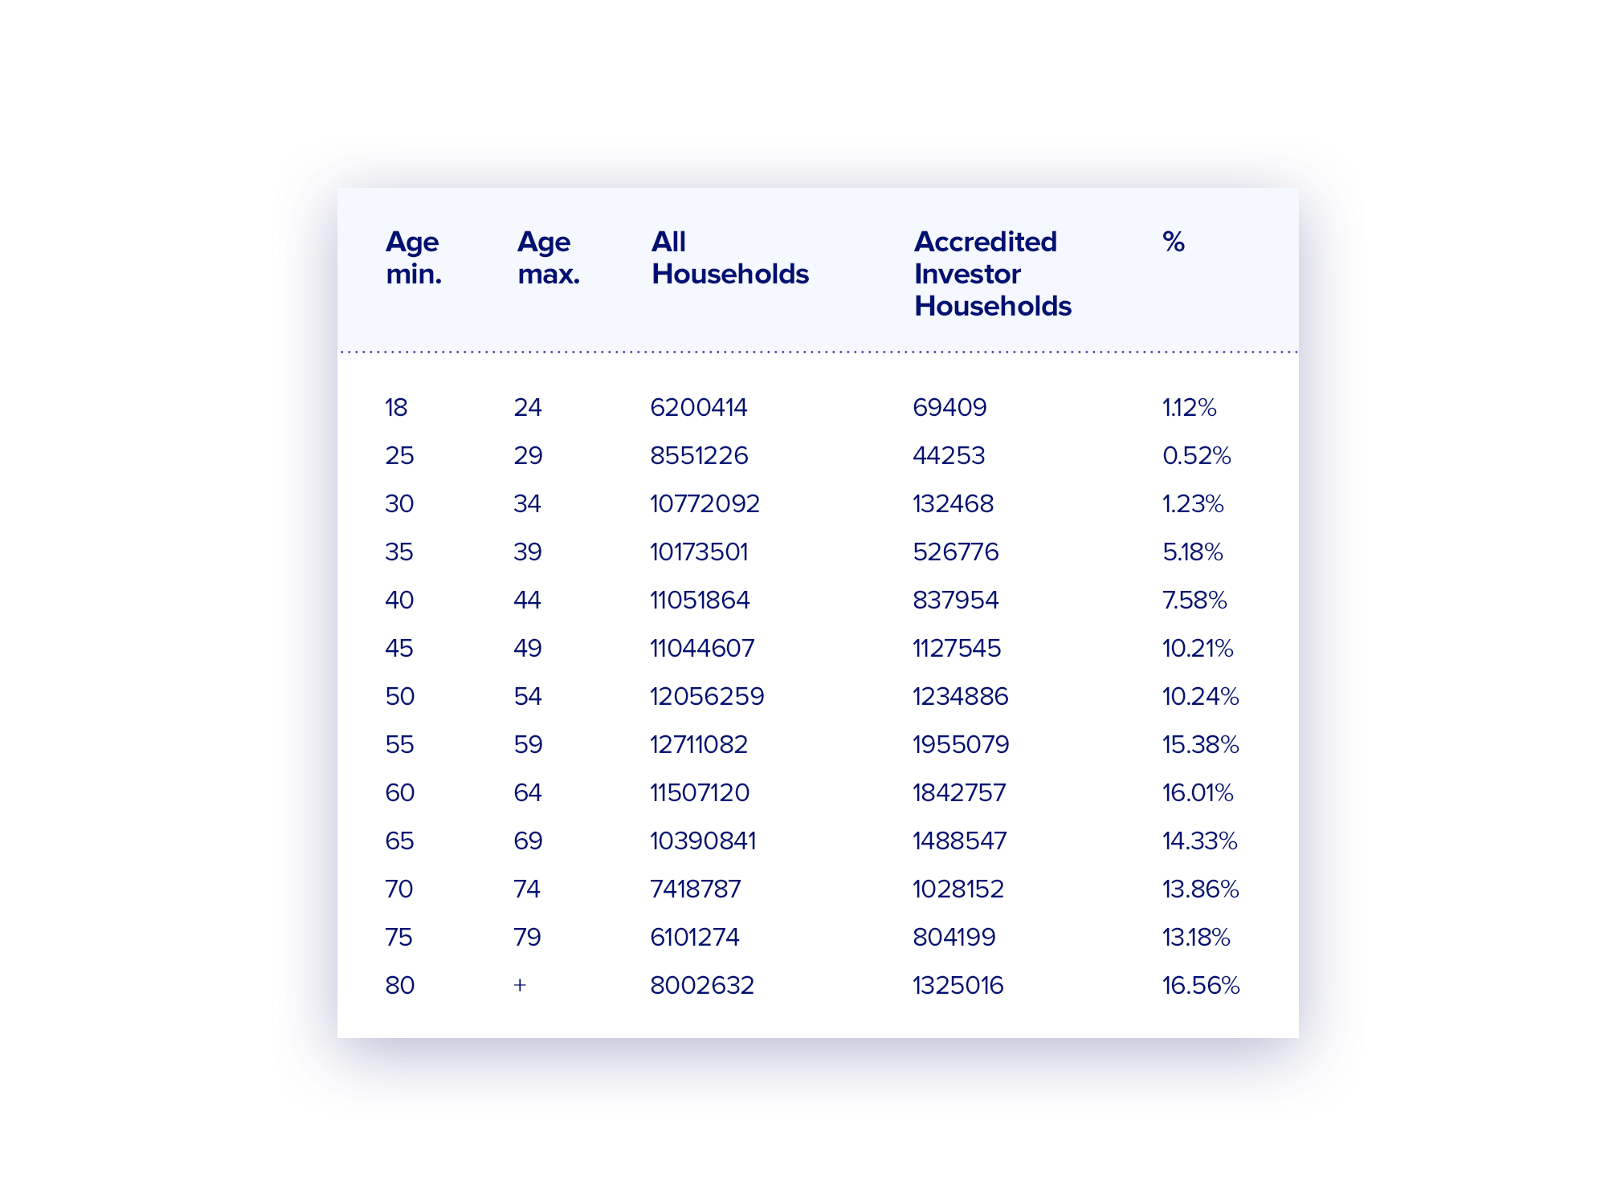1600x1204 pixels.
Task: Click the plus sign in Age max. column
Action: point(520,985)
